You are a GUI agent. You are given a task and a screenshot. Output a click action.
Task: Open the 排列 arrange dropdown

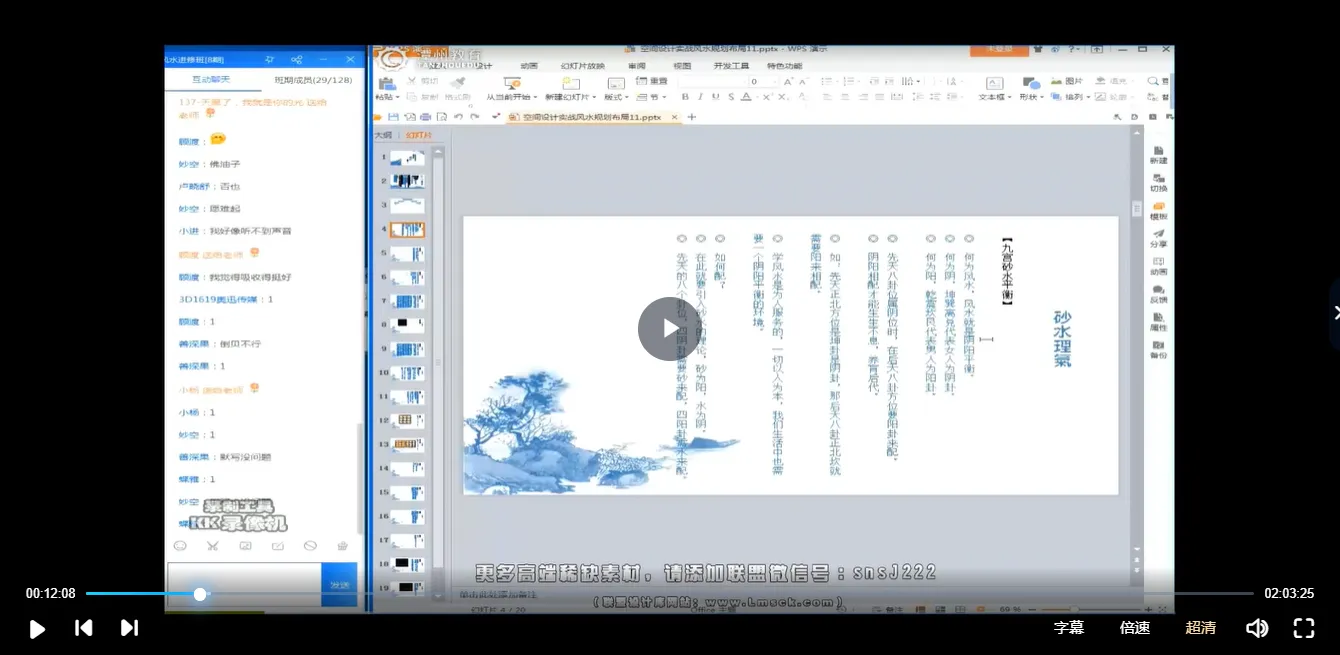click(x=1071, y=97)
